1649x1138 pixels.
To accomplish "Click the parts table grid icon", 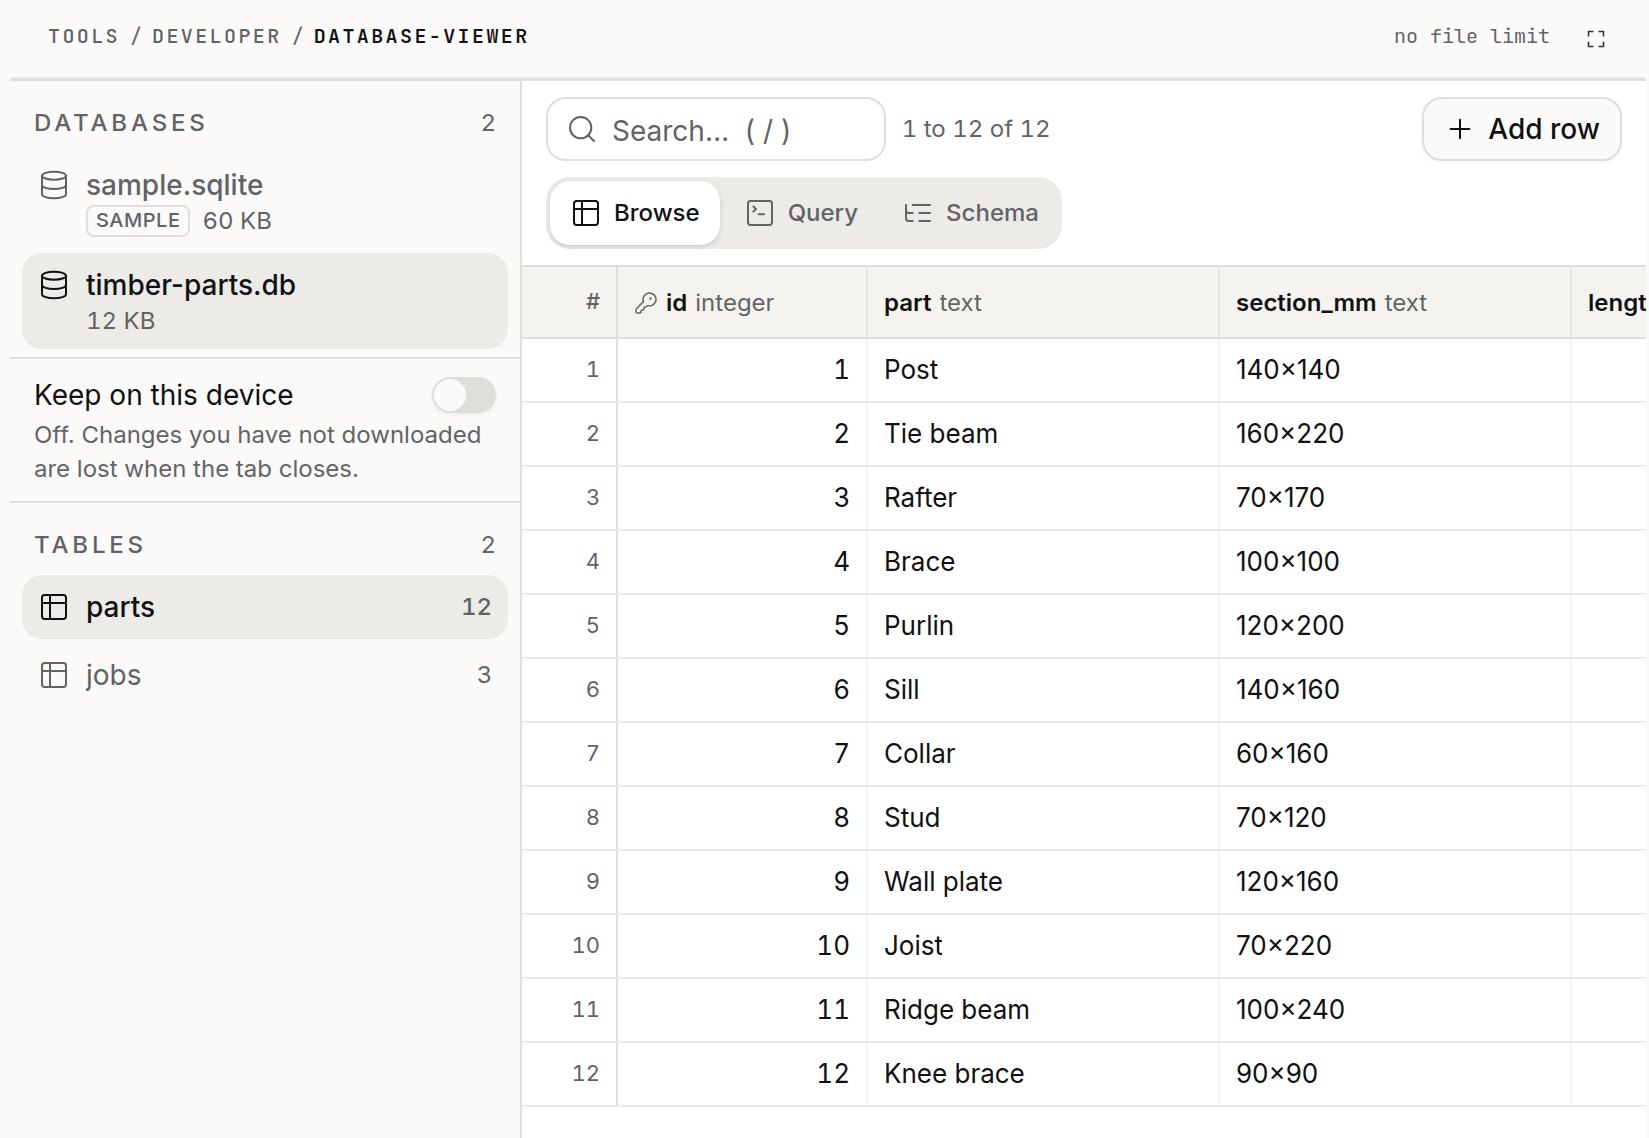I will [54, 607].
